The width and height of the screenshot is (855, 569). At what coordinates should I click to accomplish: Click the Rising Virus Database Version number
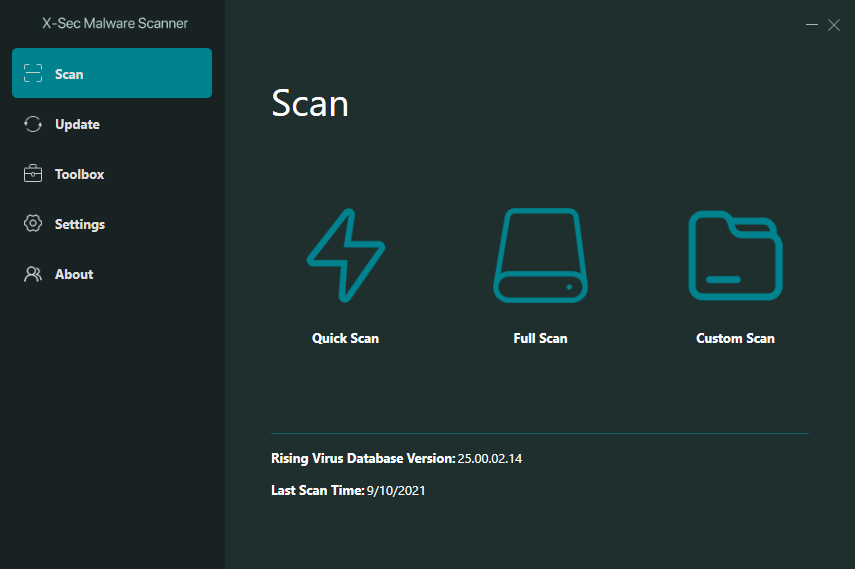coord(490,459)
